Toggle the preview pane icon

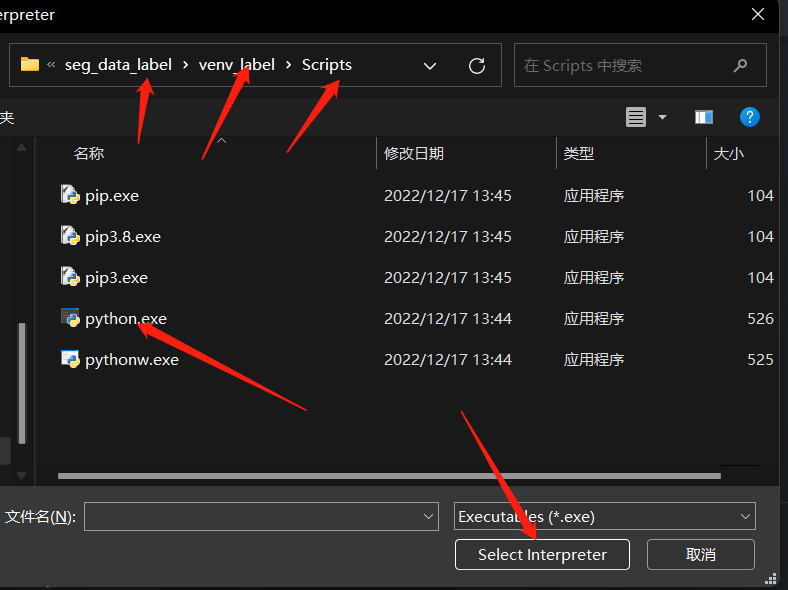[x=704, y=117]
